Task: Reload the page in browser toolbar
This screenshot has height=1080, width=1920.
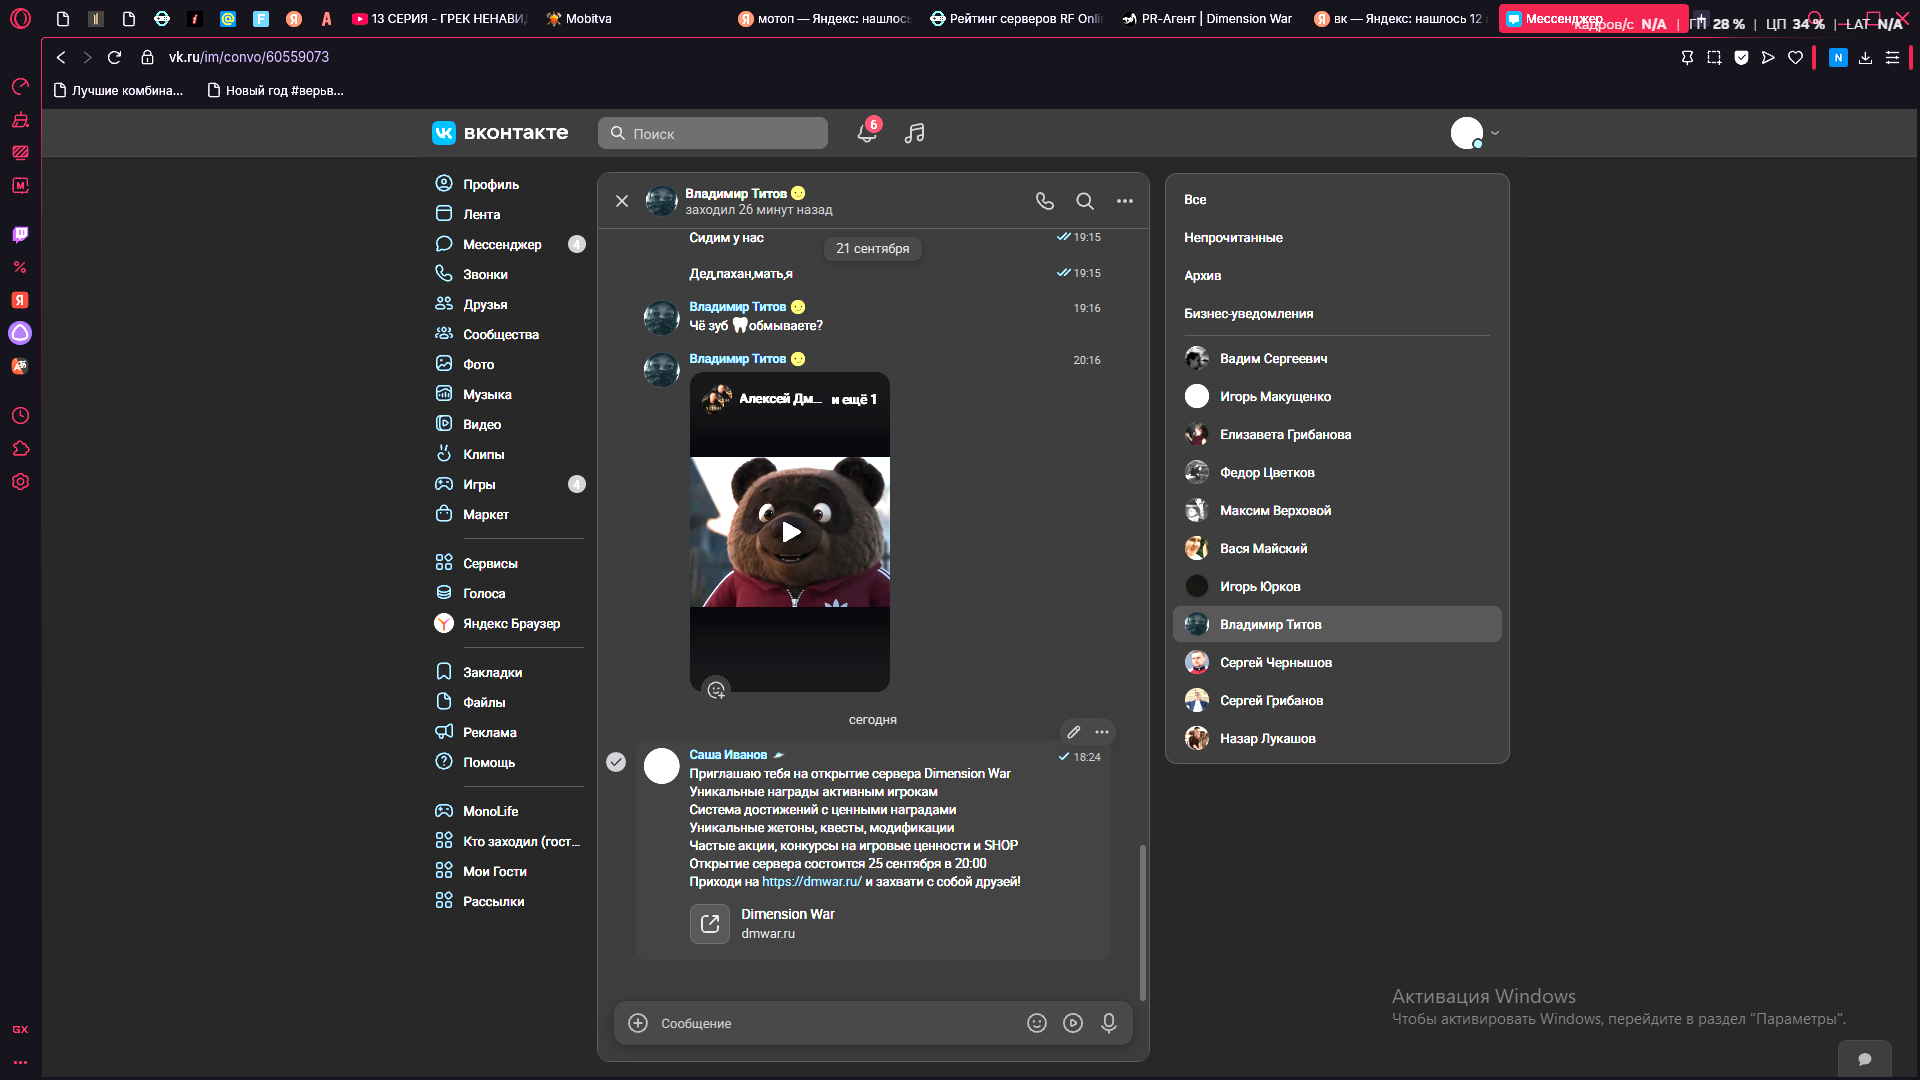Action: (x=114, y=57)
